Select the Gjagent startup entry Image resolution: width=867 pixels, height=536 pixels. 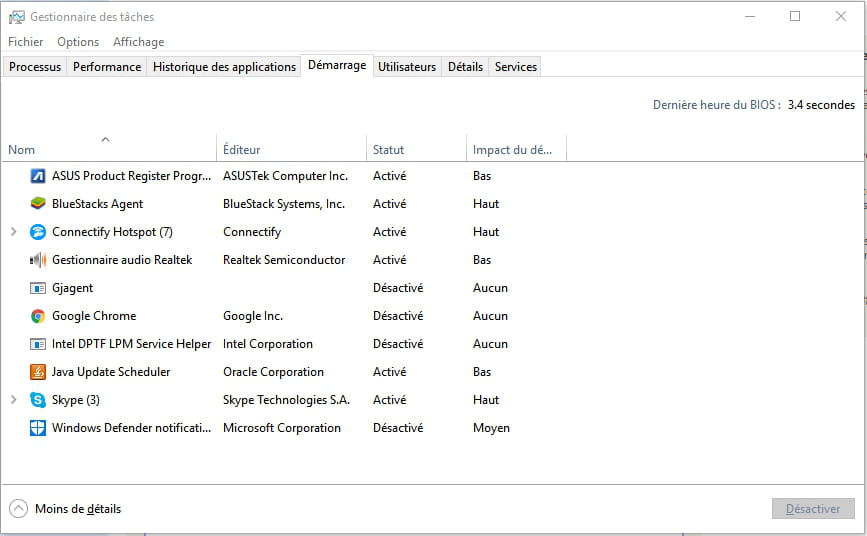click(x=72, y=288)
